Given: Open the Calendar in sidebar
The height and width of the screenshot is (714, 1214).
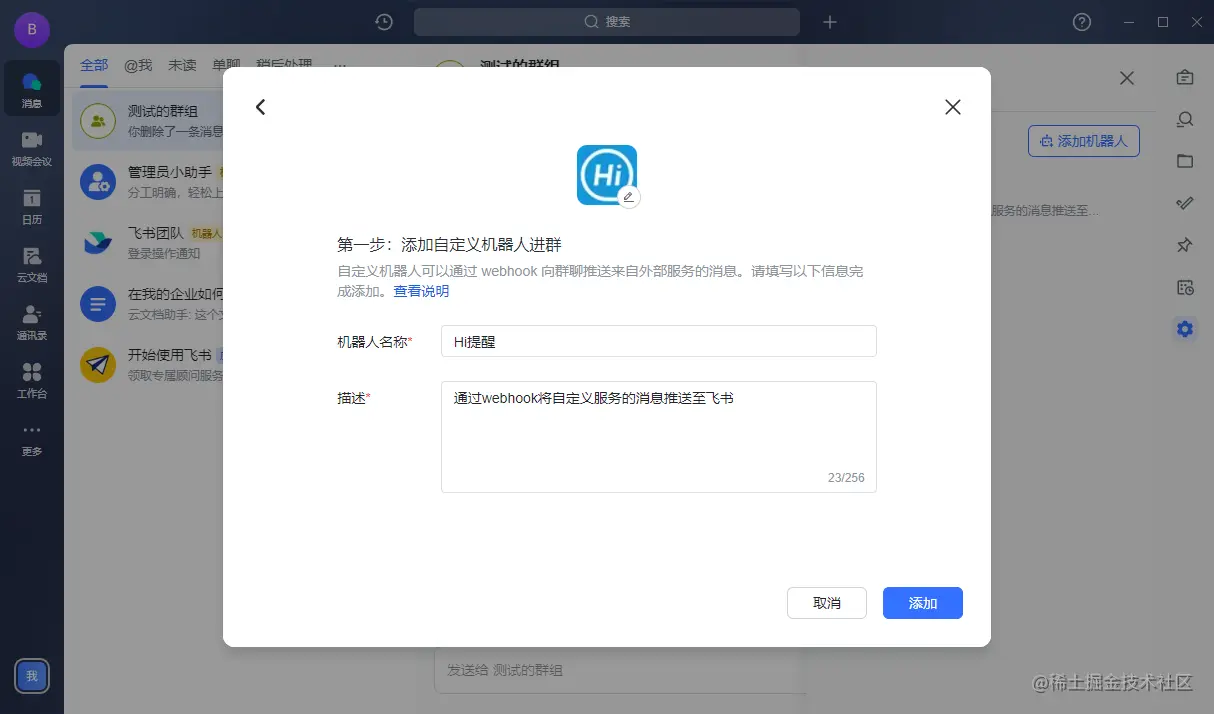Looking at the screenshot, I should (32, 205).
